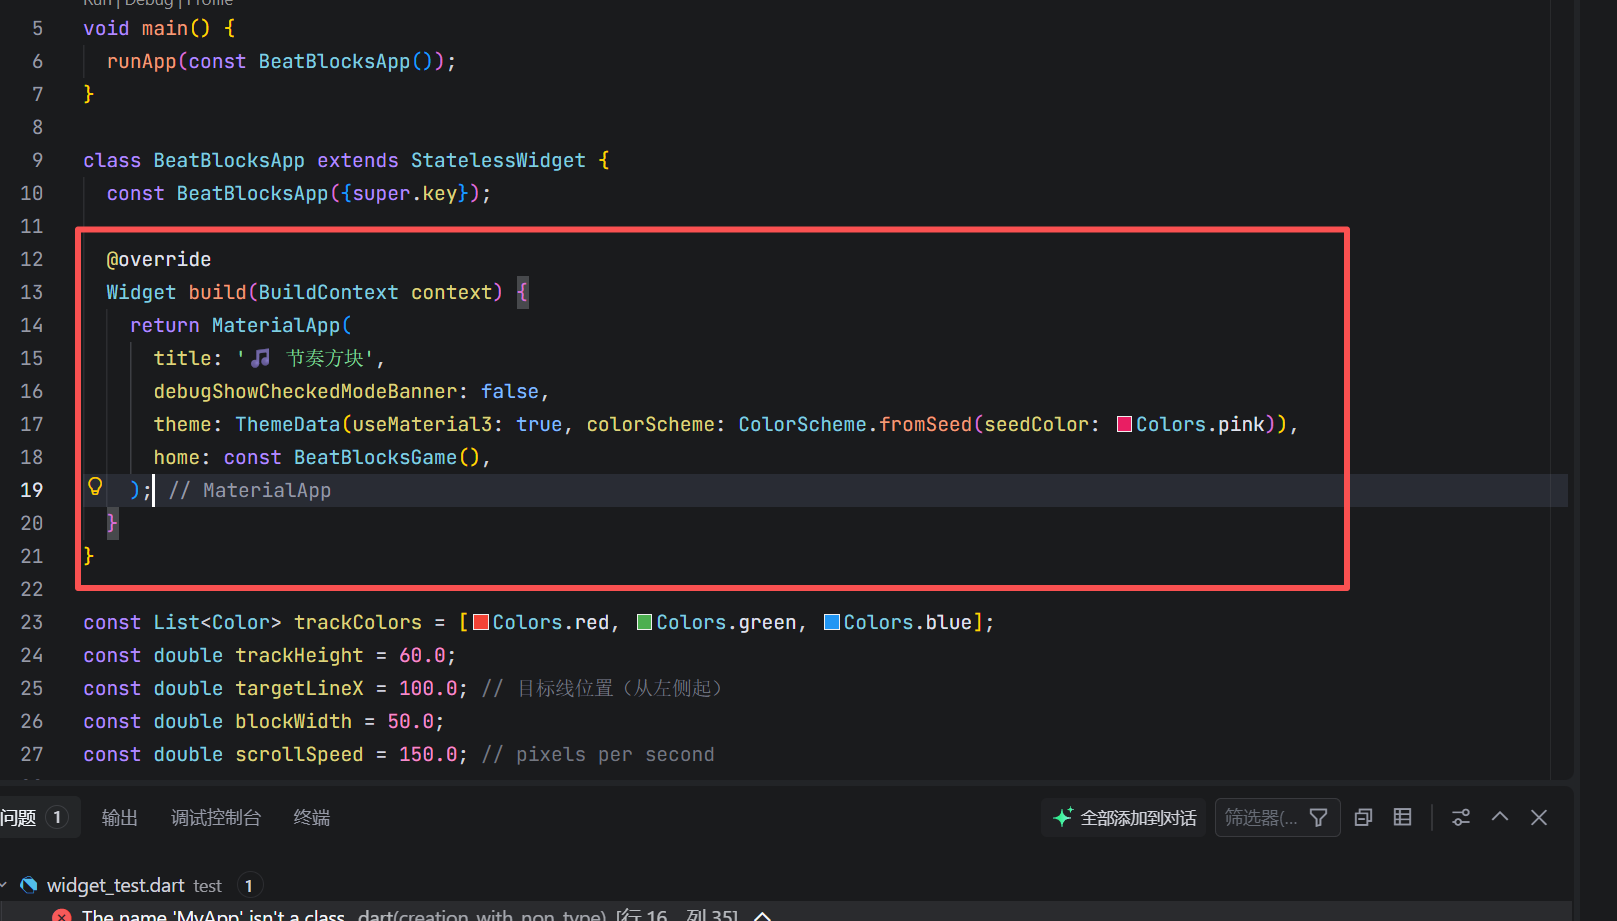Click 'targetLineX' constant on line 25
This screenshot has width=1617, height=921.
299,688
